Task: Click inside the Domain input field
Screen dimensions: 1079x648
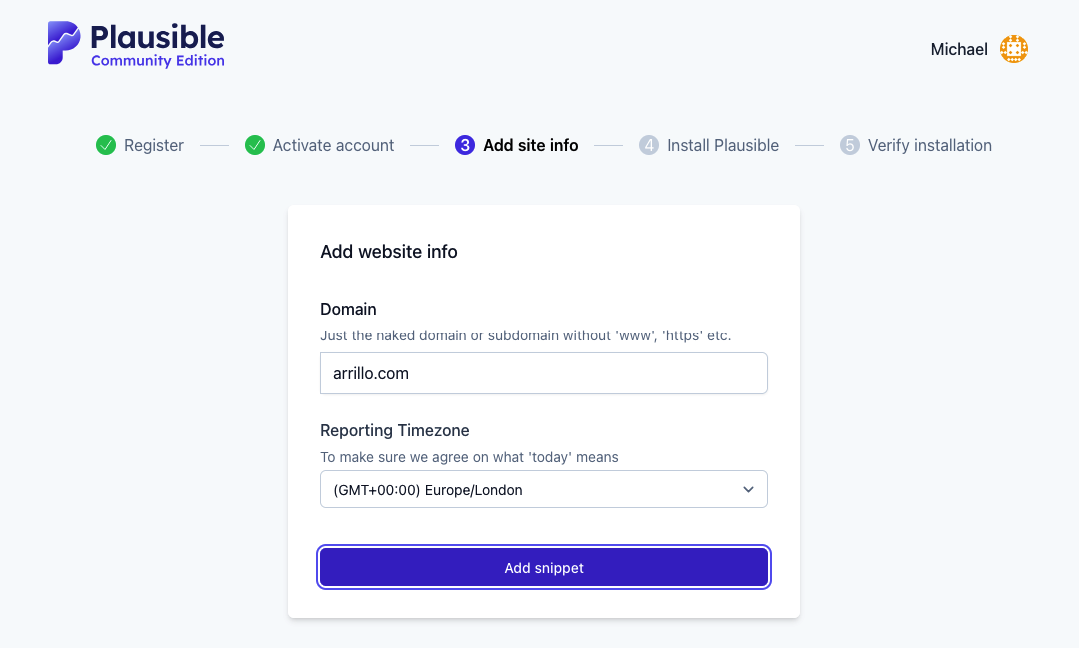Action: 543,372
